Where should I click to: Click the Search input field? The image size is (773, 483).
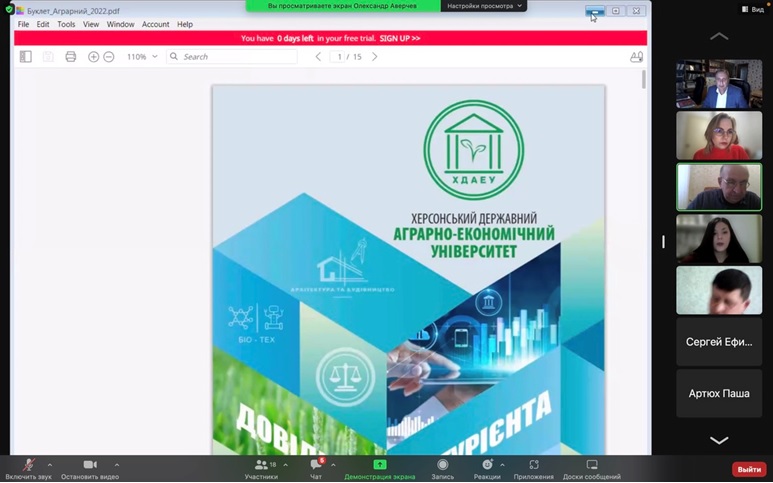tap(232, 57)
